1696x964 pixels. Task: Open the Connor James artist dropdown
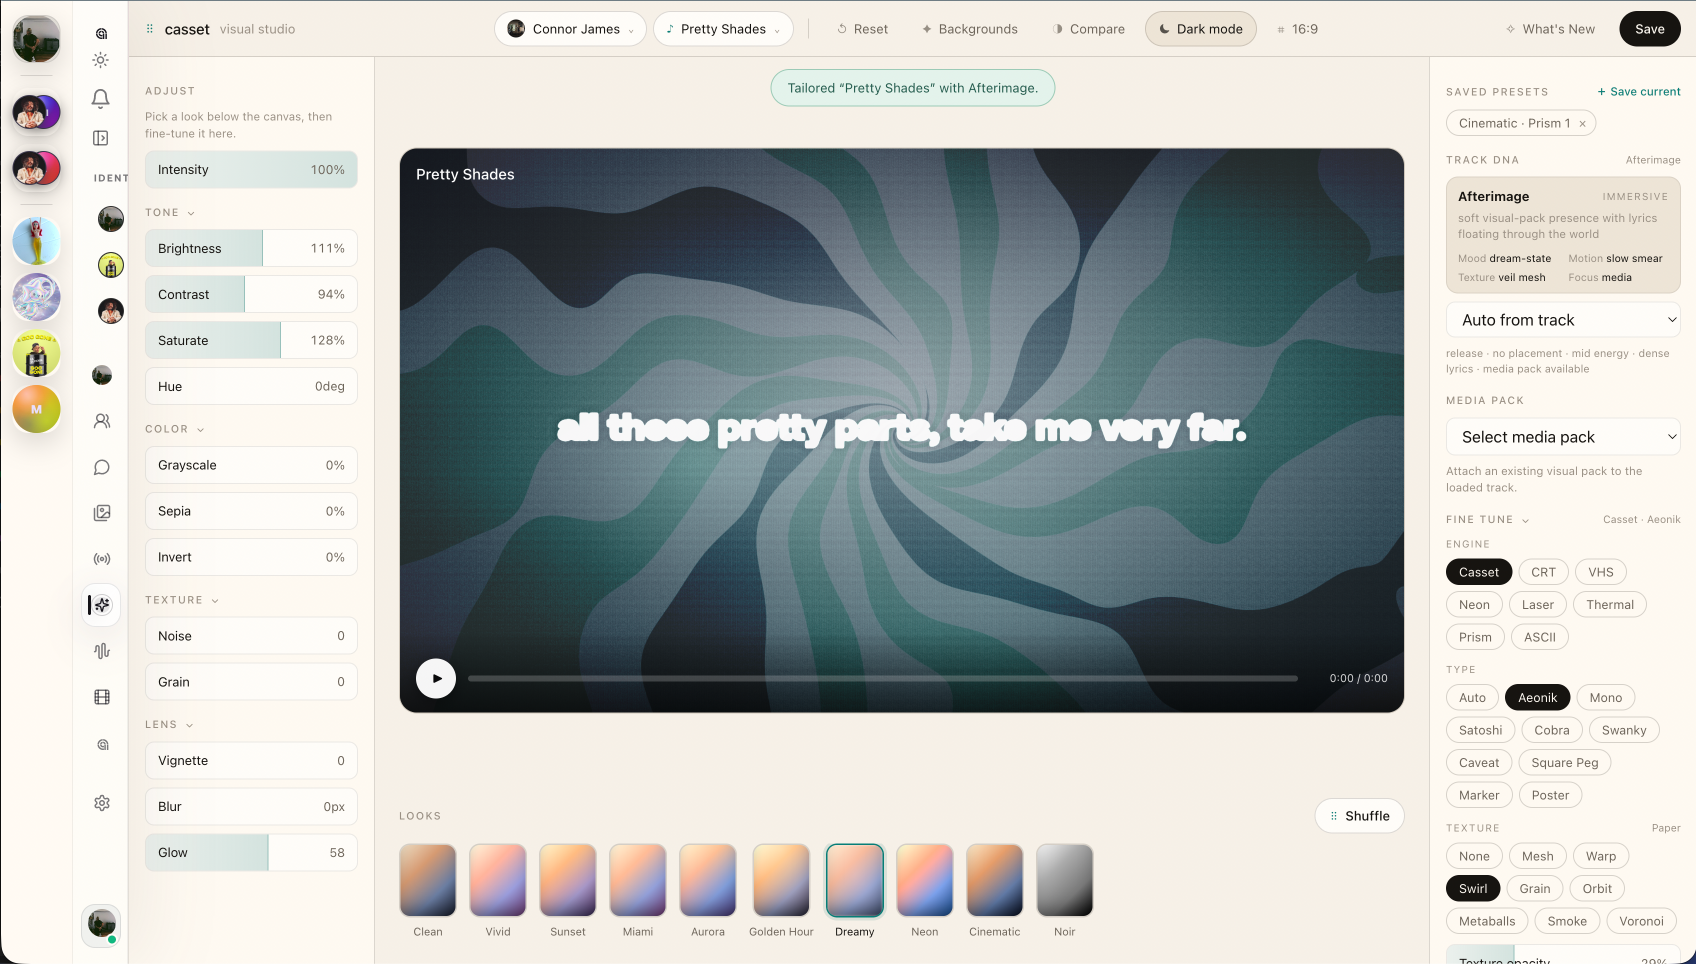click(x=571, y=29)
